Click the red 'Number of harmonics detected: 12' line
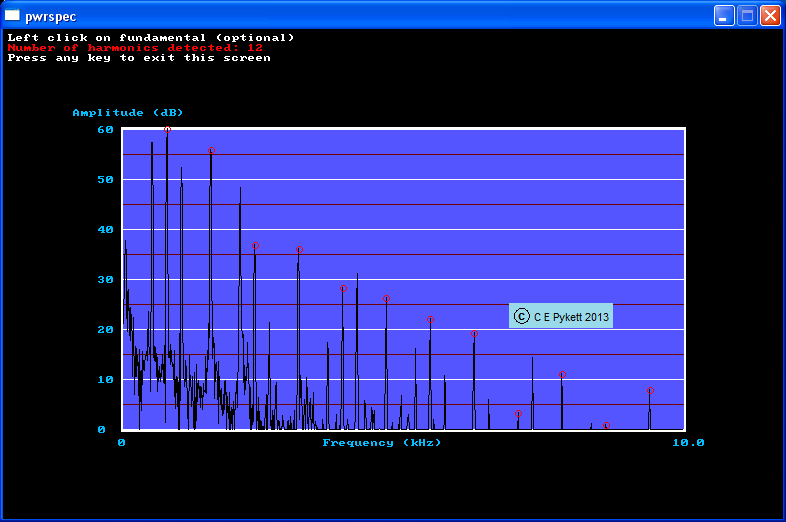The width and height of the screenshot is (786, 522). click(135, 48)
